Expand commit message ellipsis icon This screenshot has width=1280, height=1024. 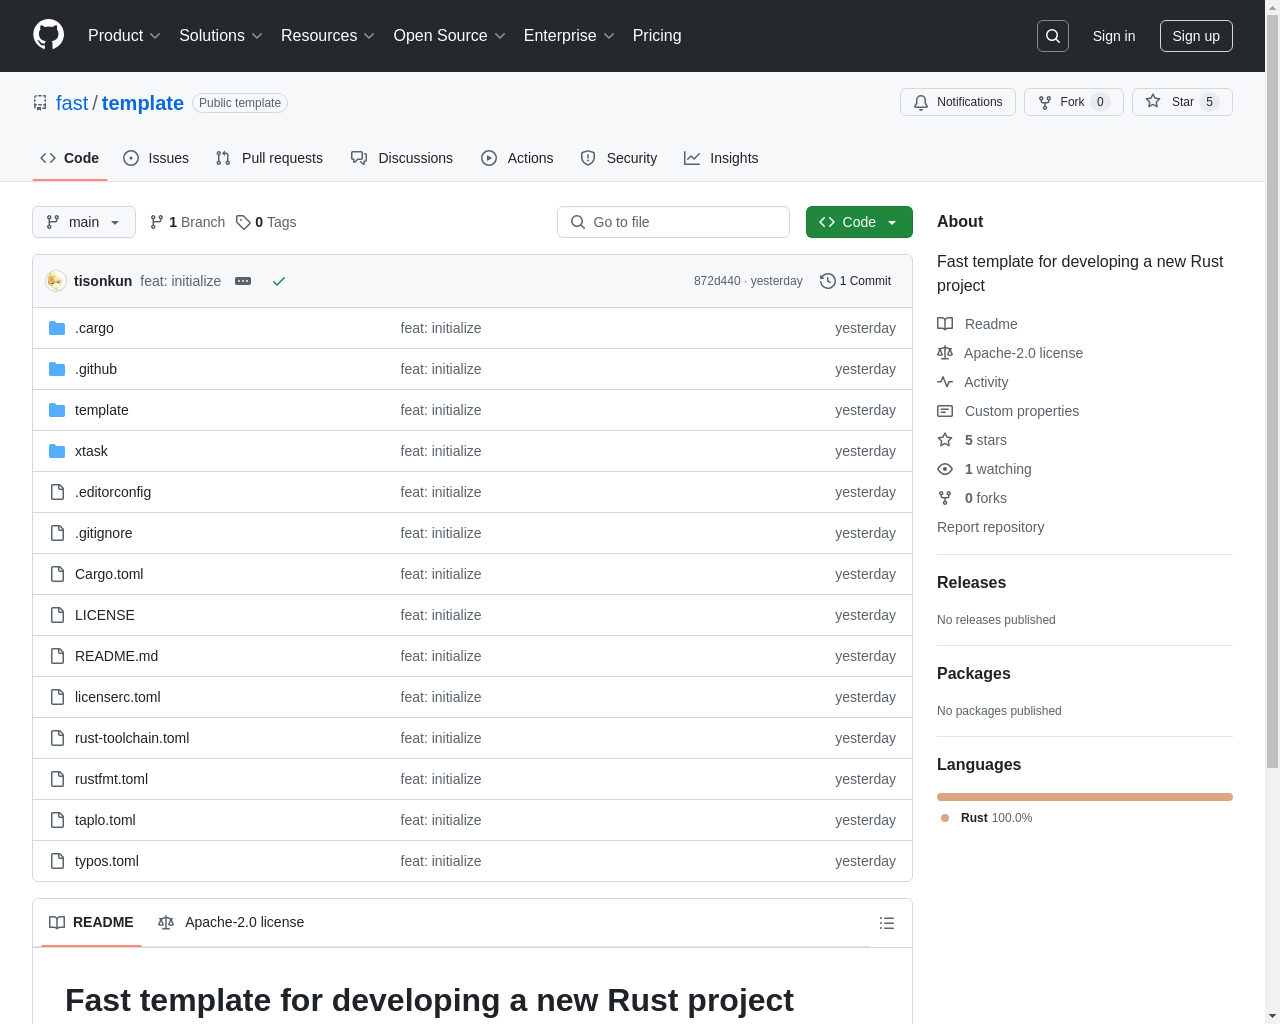(243, 281)
